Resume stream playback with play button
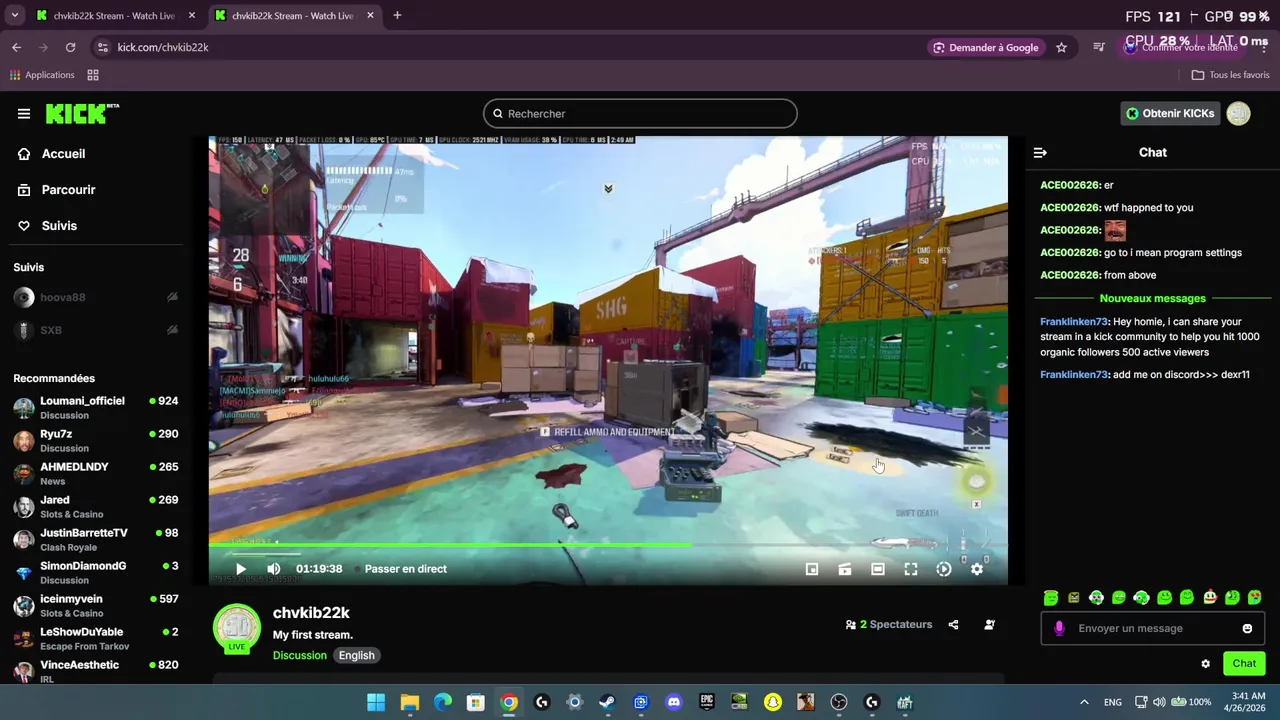 pos(240,569)
